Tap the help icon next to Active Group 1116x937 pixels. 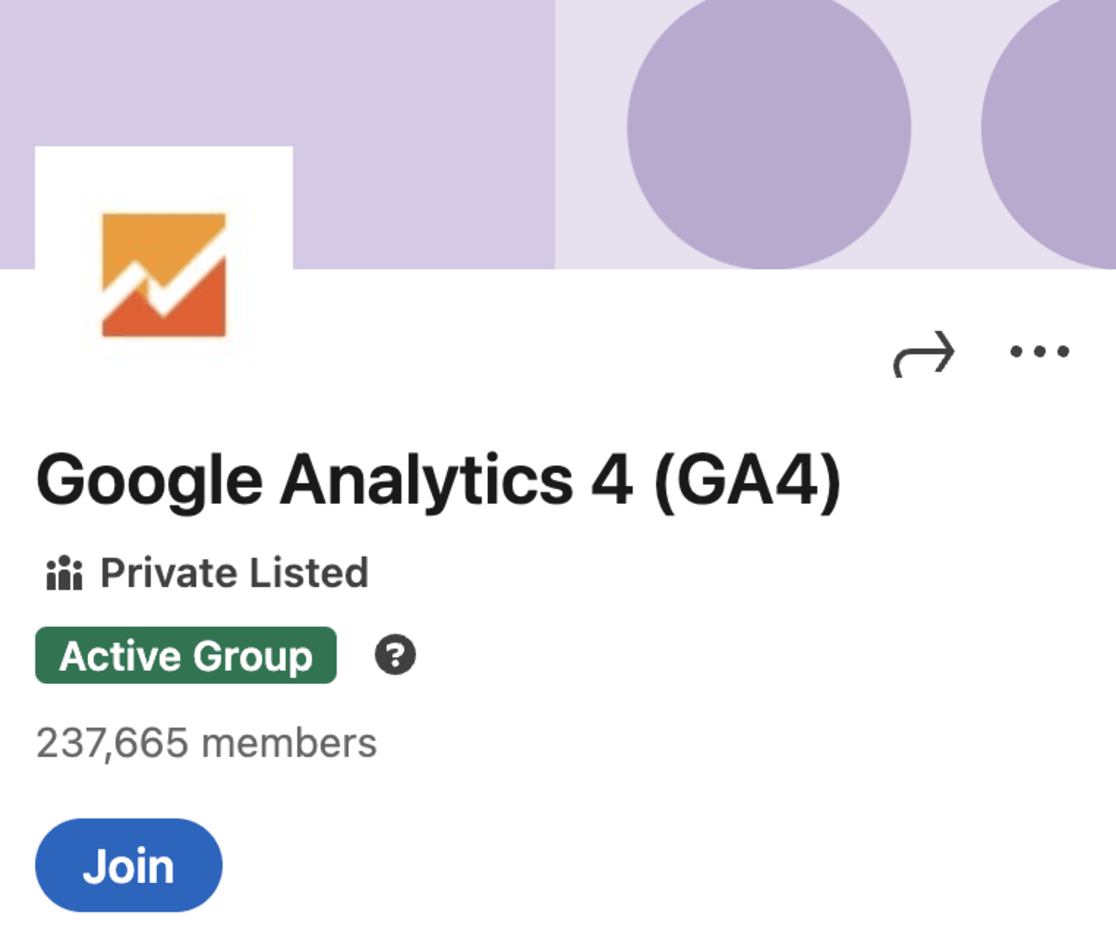coord(396,656)
